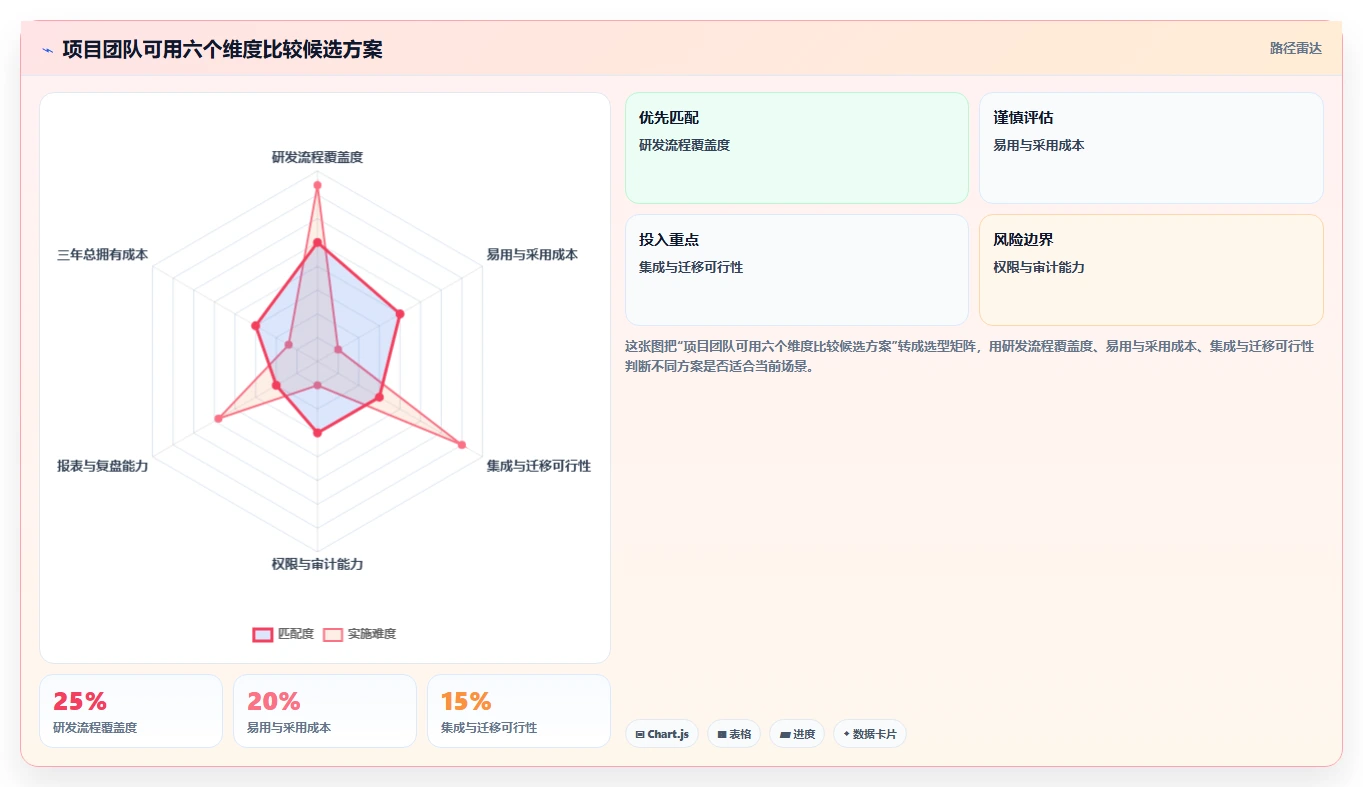Image resolution: width=1363 pixels, height=787 pixels.
Task: Click the 三年总拥有成本 axis label on radar
Action: 102,255
